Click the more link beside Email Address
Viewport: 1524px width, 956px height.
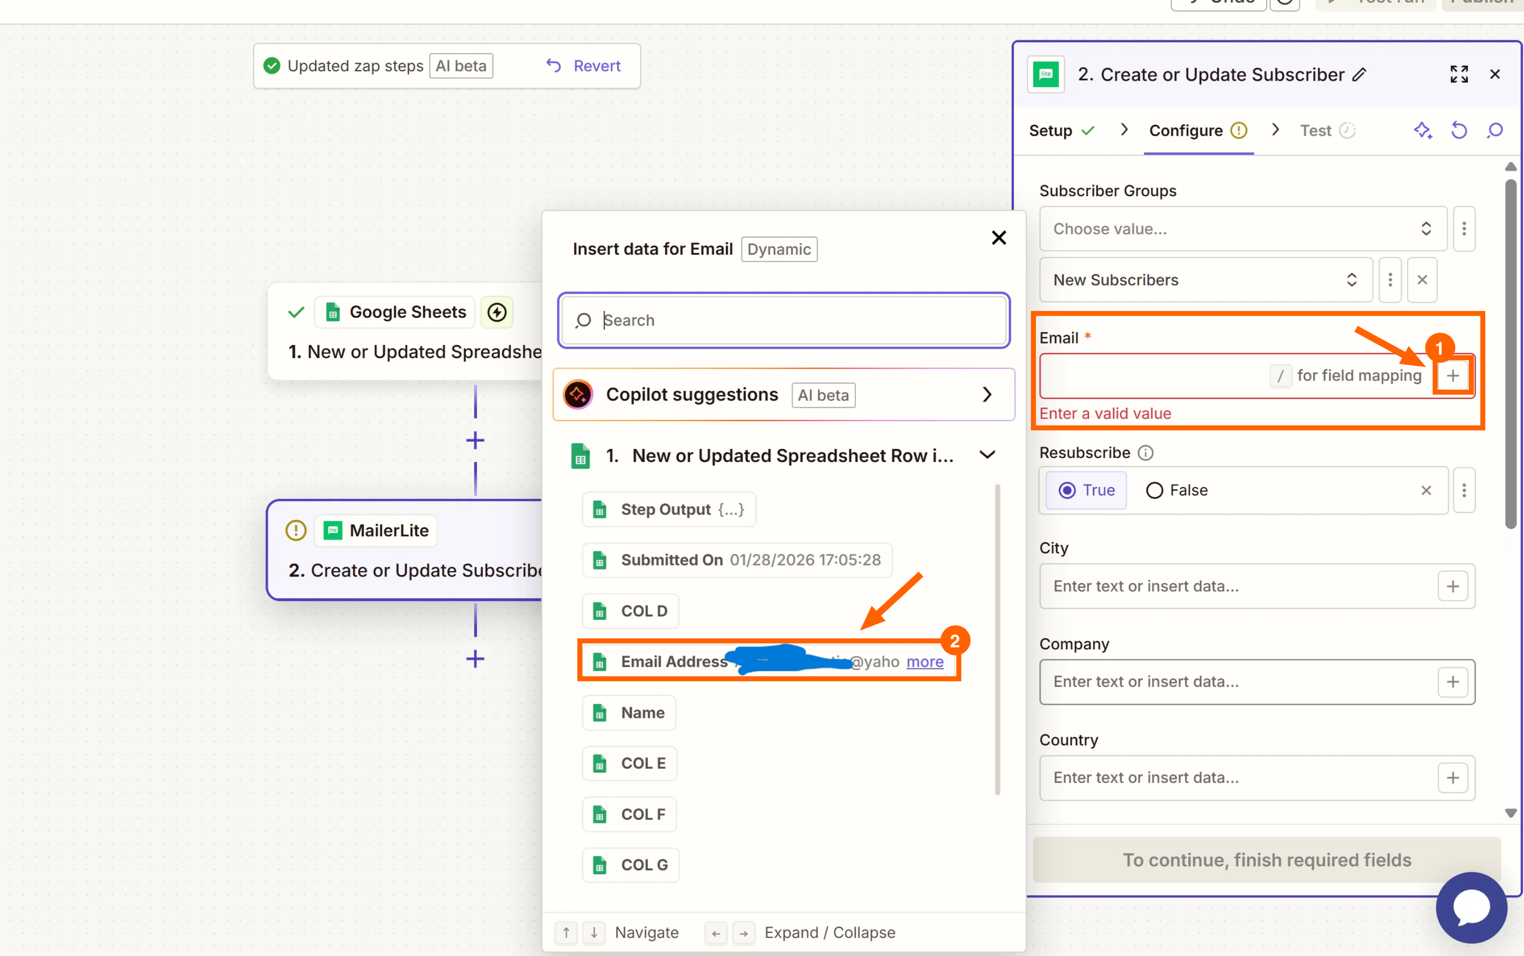click(x=924, y=662)
